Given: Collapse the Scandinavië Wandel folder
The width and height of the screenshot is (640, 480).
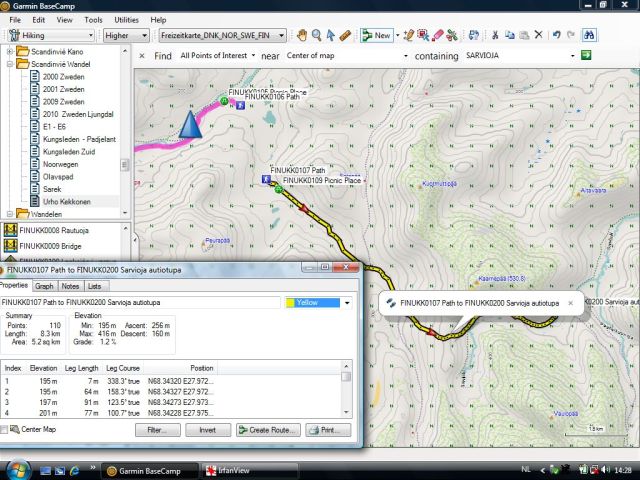Looking at the screenshot, I should point(9,64).
